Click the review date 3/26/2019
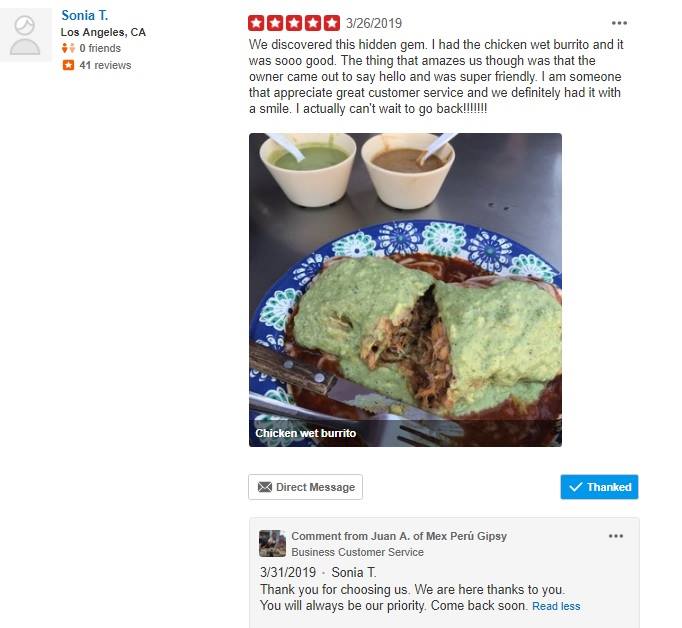Viewport: 682px width, 628px height. click(x=374, y=23)
